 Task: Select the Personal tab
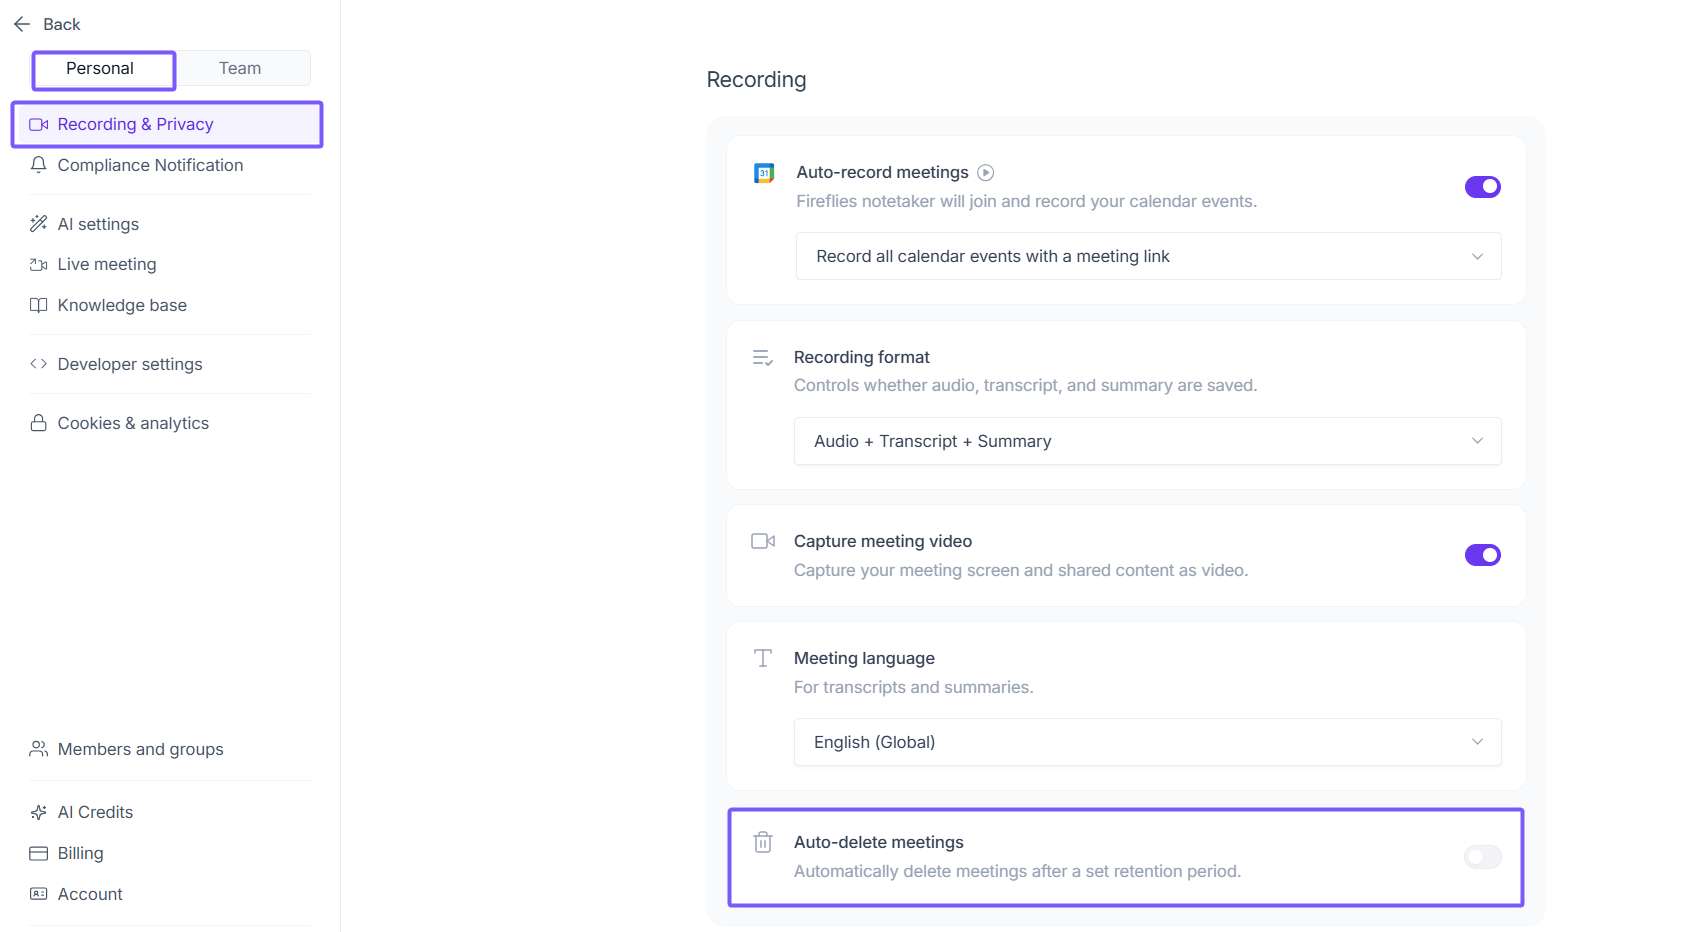coord(100,68)
